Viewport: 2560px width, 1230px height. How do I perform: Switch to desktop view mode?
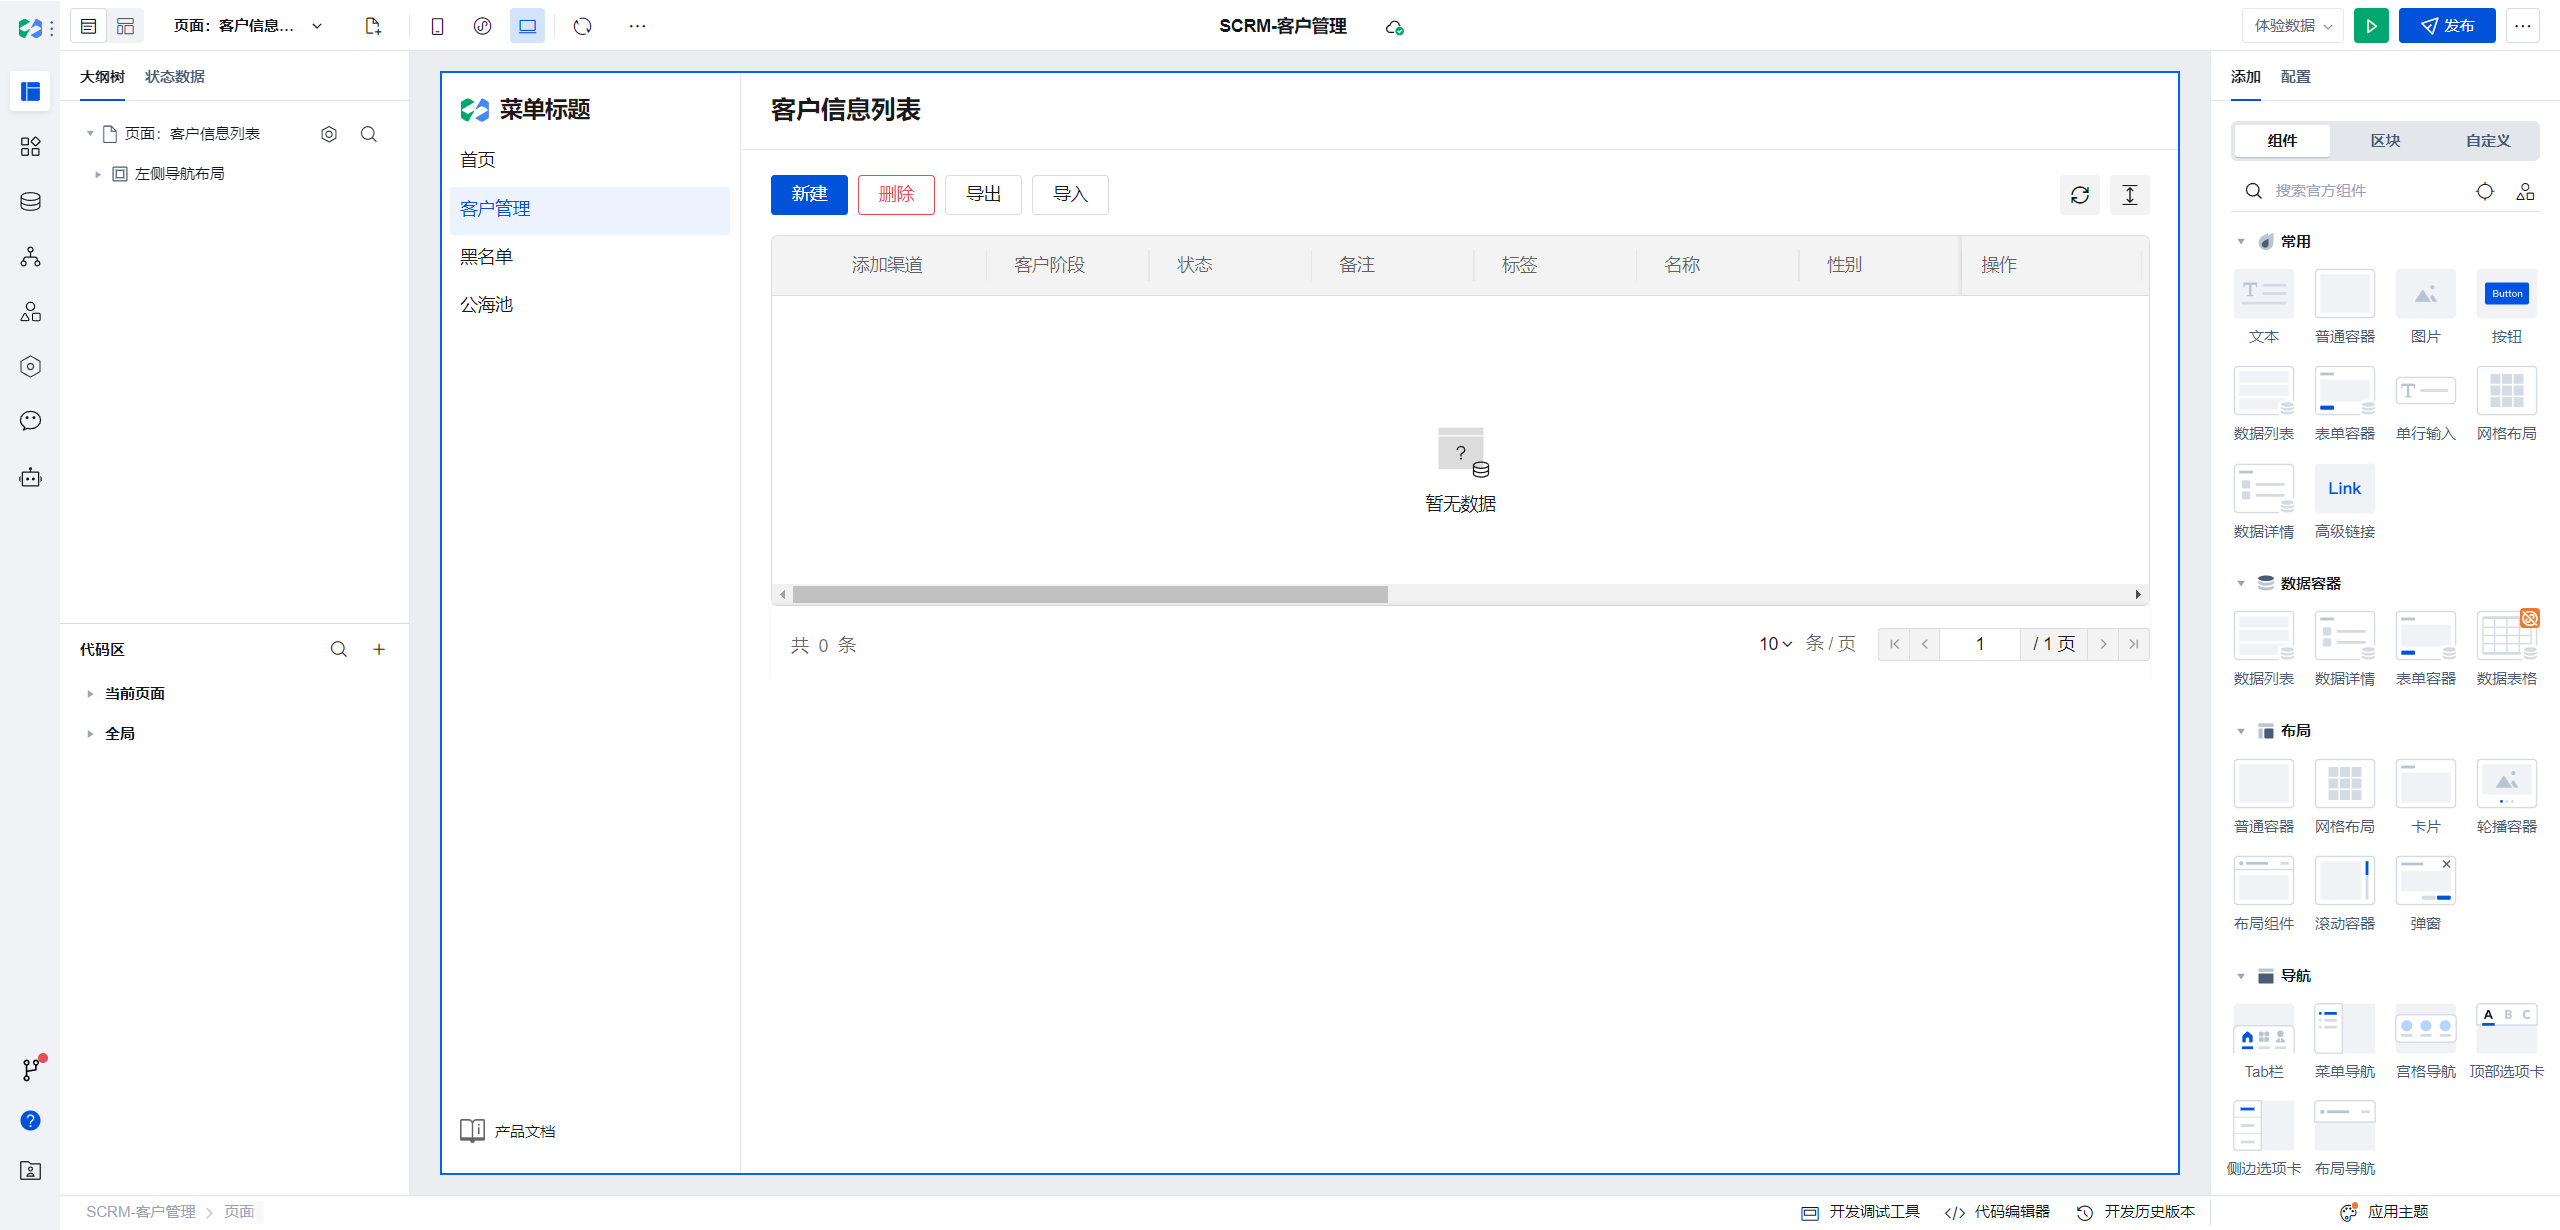point(527,26)
